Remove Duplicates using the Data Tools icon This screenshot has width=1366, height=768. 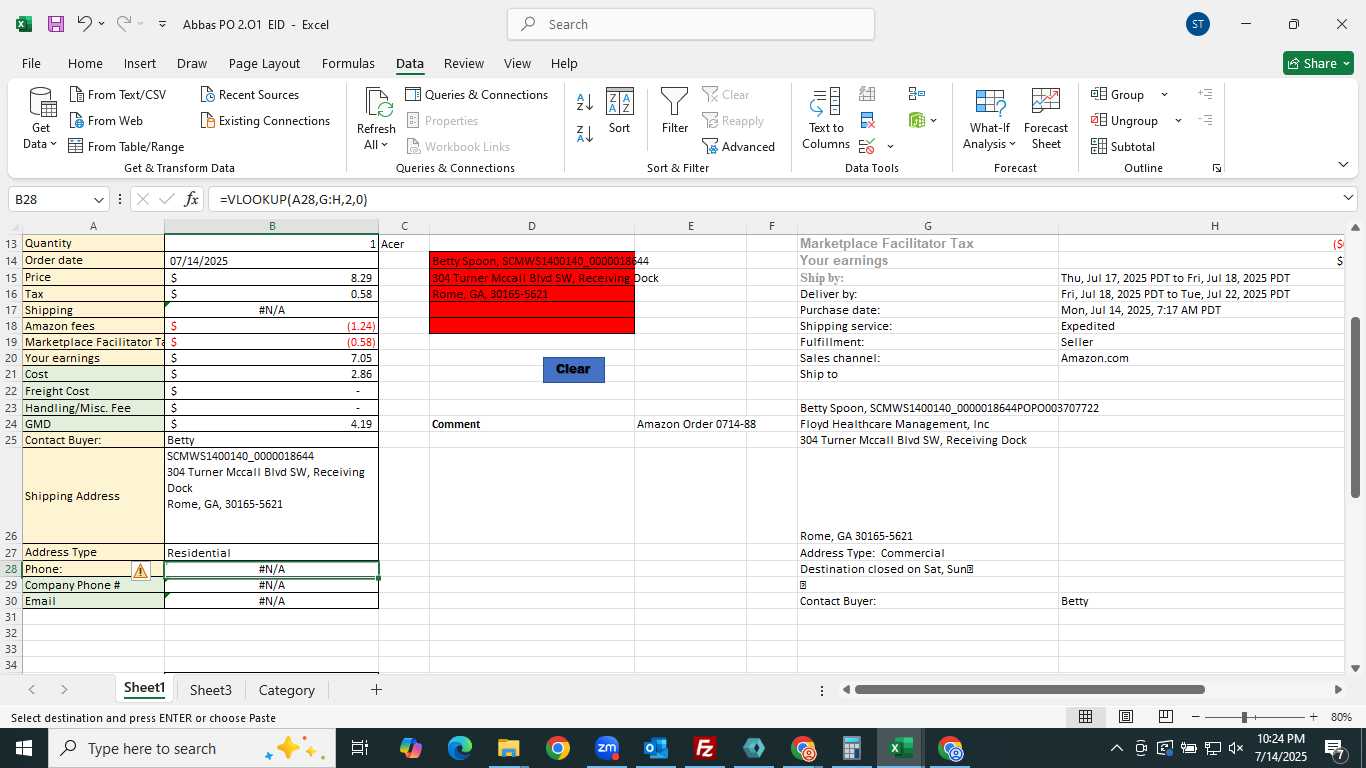pyautogui.click(x=867, y=121)
